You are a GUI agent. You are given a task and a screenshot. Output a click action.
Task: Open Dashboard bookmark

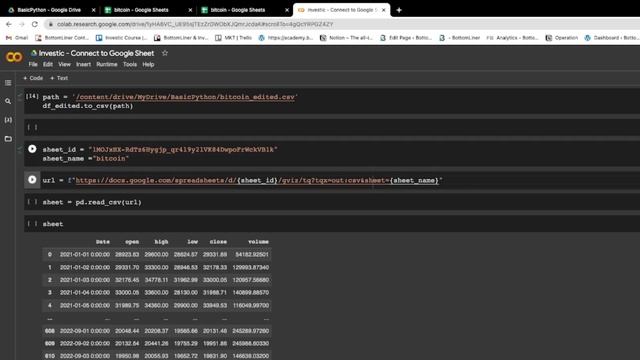click(611, 38)
